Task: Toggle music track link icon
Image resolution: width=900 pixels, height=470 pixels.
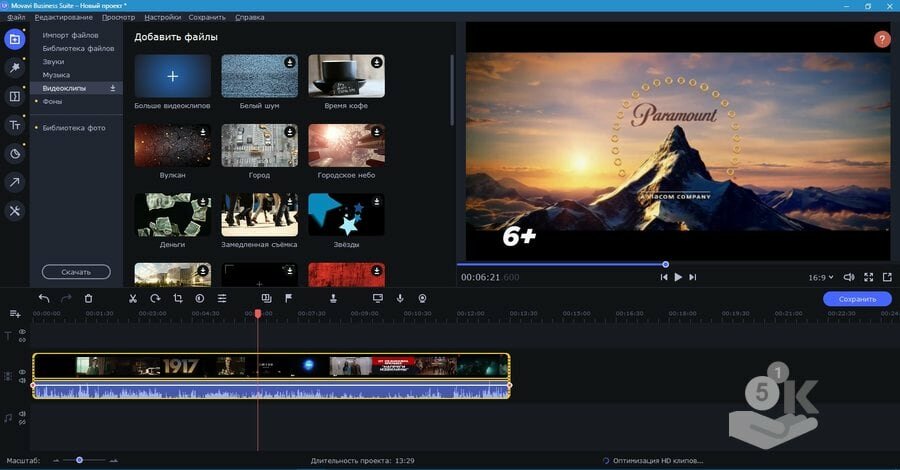Action: (22, 422)
